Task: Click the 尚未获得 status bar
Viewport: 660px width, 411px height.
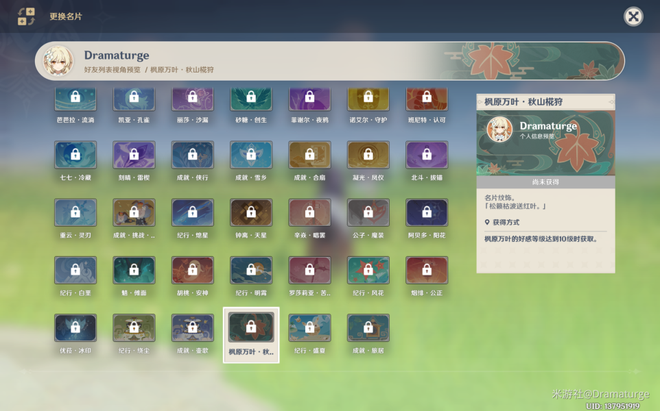Action: [x=546, y=182]
